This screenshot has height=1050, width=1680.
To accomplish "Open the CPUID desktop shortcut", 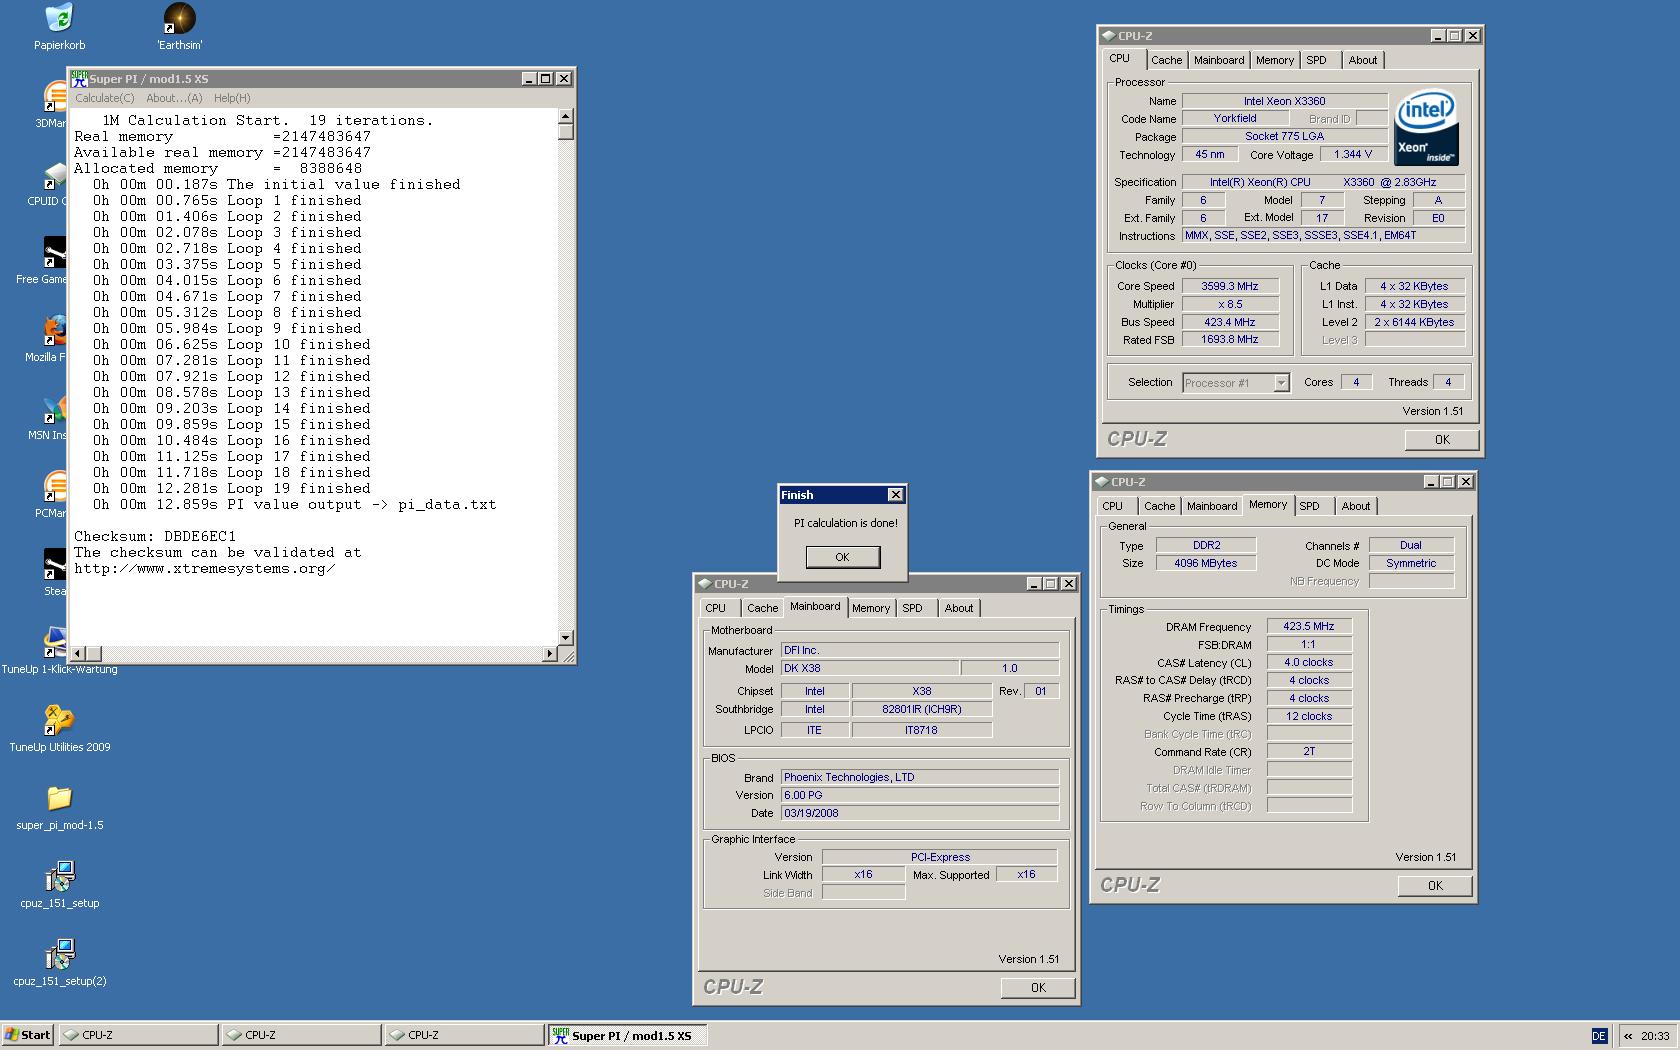I will pyautogui.click(x=54, y=175).
